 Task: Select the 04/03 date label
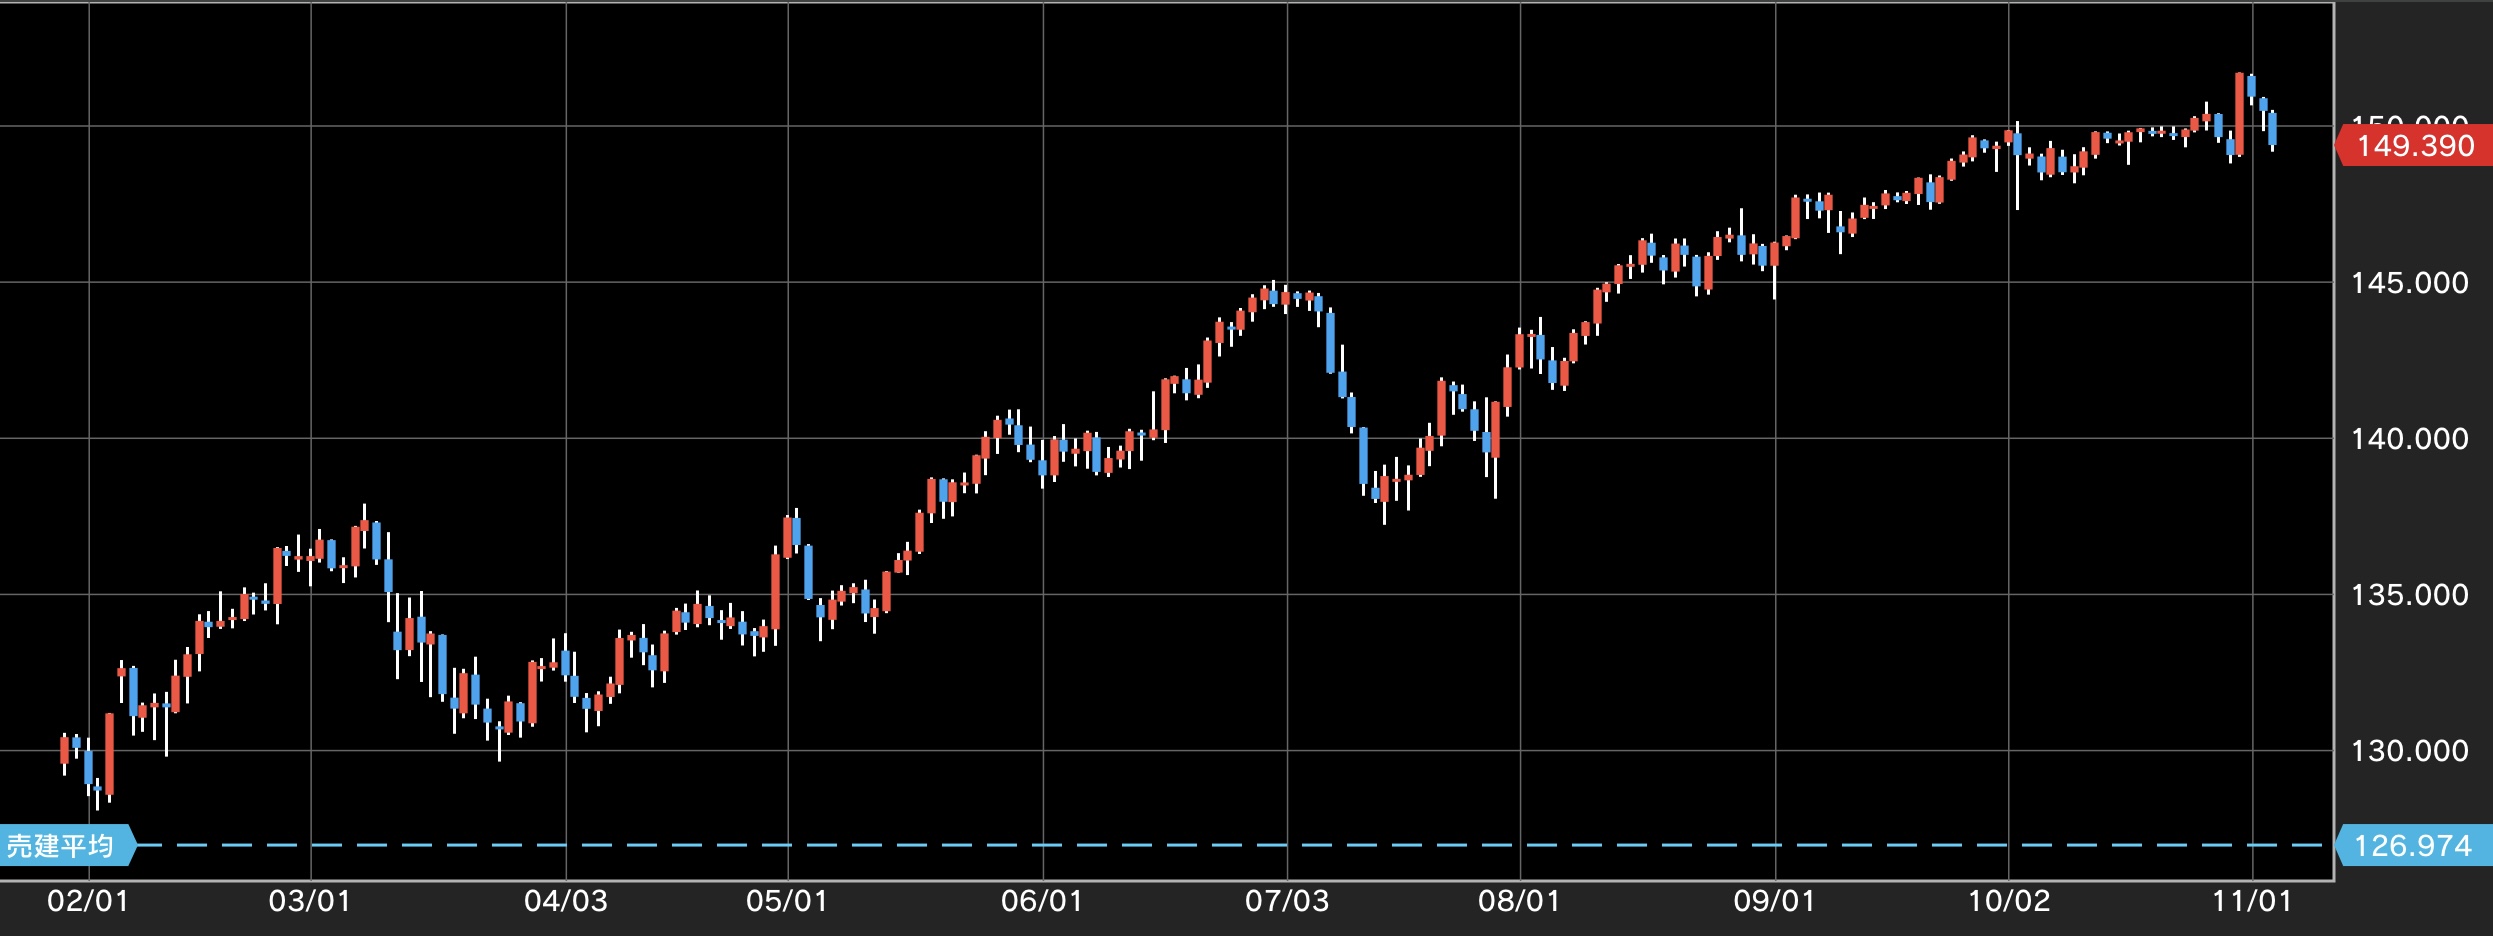(x=566, y=901)
